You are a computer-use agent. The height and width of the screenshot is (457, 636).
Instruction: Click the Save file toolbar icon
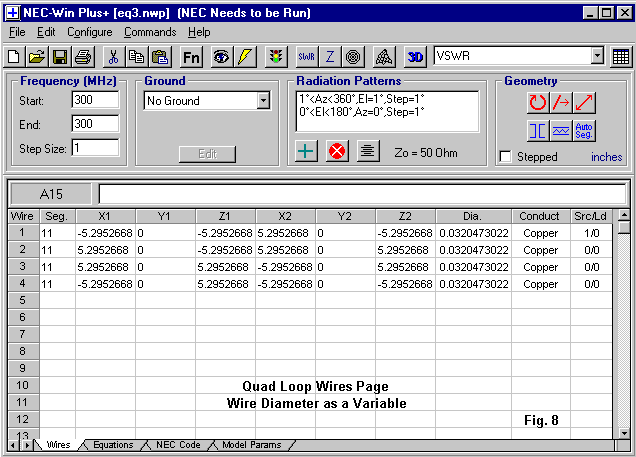tap(60, 57)
